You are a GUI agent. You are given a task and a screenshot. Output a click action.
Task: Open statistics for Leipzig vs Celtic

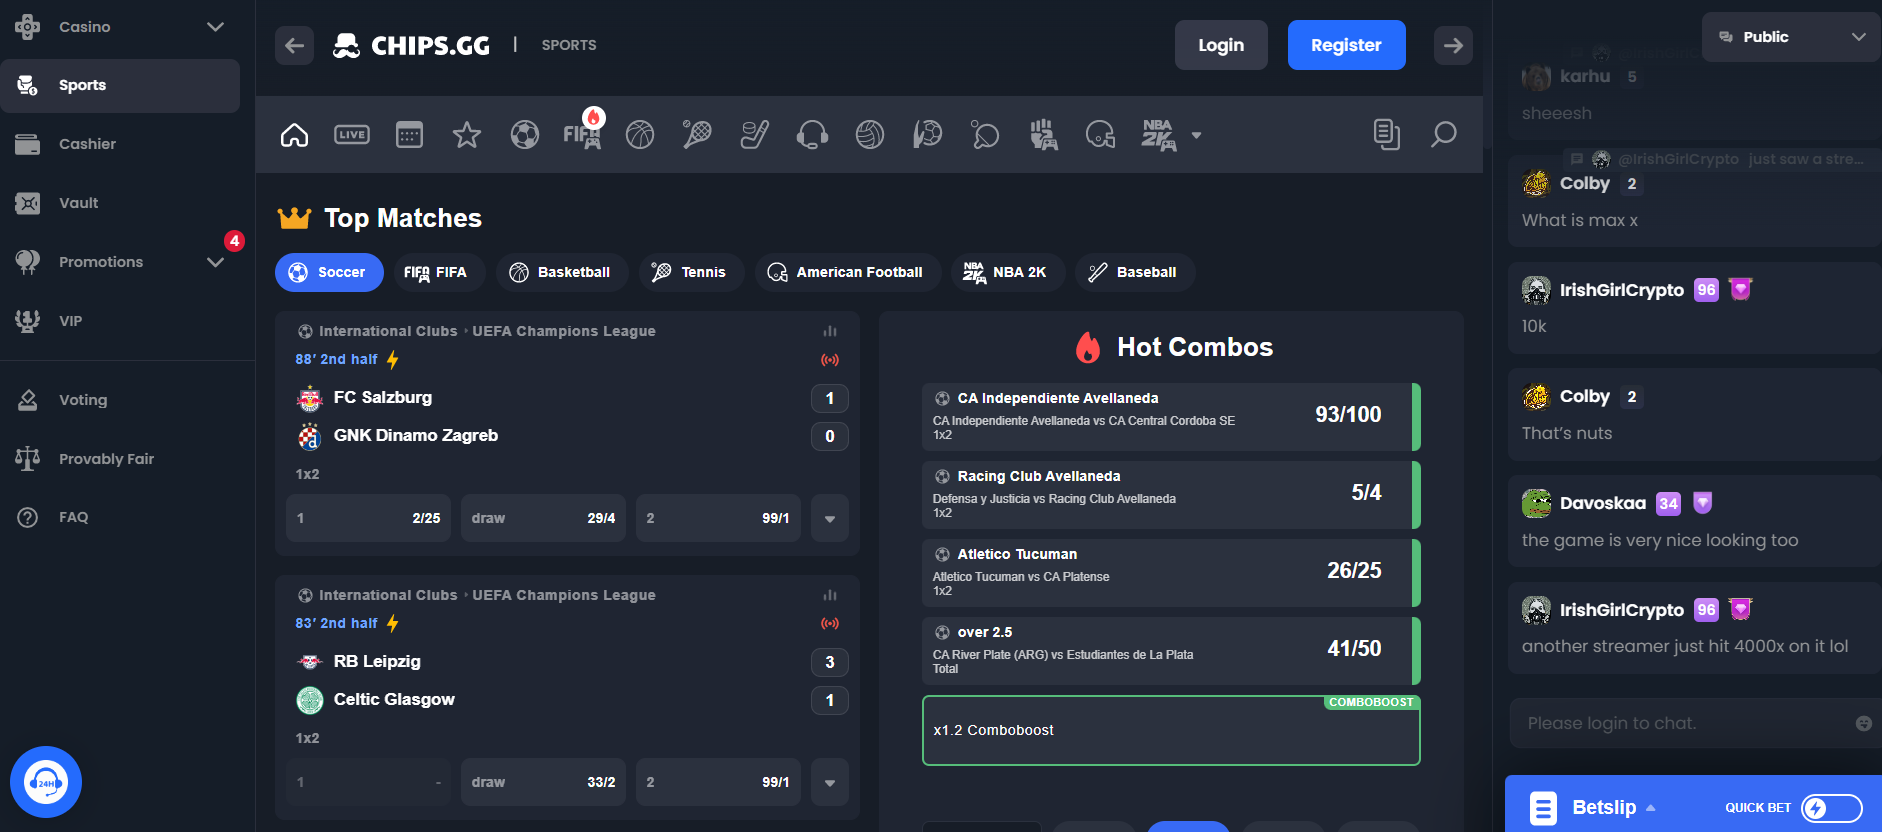pos(830,595)
